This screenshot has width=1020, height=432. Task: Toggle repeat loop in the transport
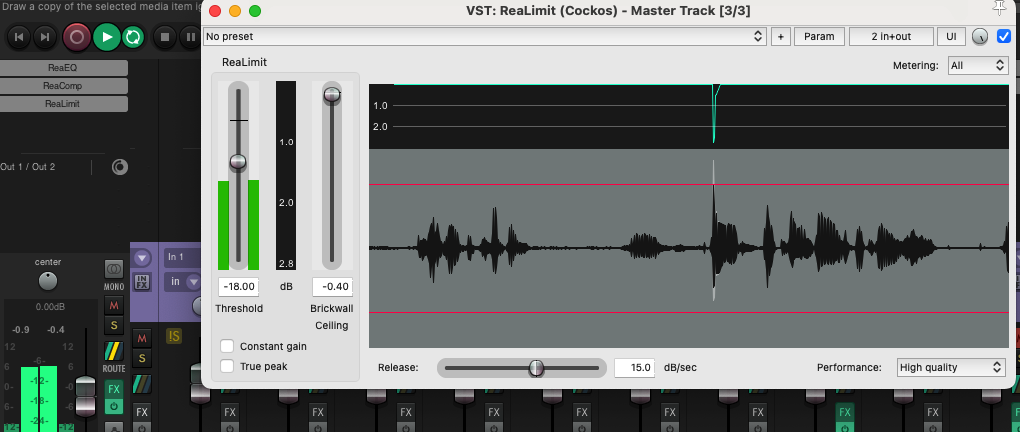pos(133,37)
